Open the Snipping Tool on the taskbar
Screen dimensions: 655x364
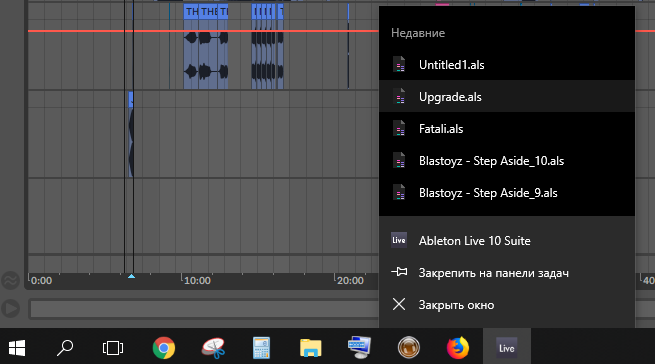click(213, 347)
